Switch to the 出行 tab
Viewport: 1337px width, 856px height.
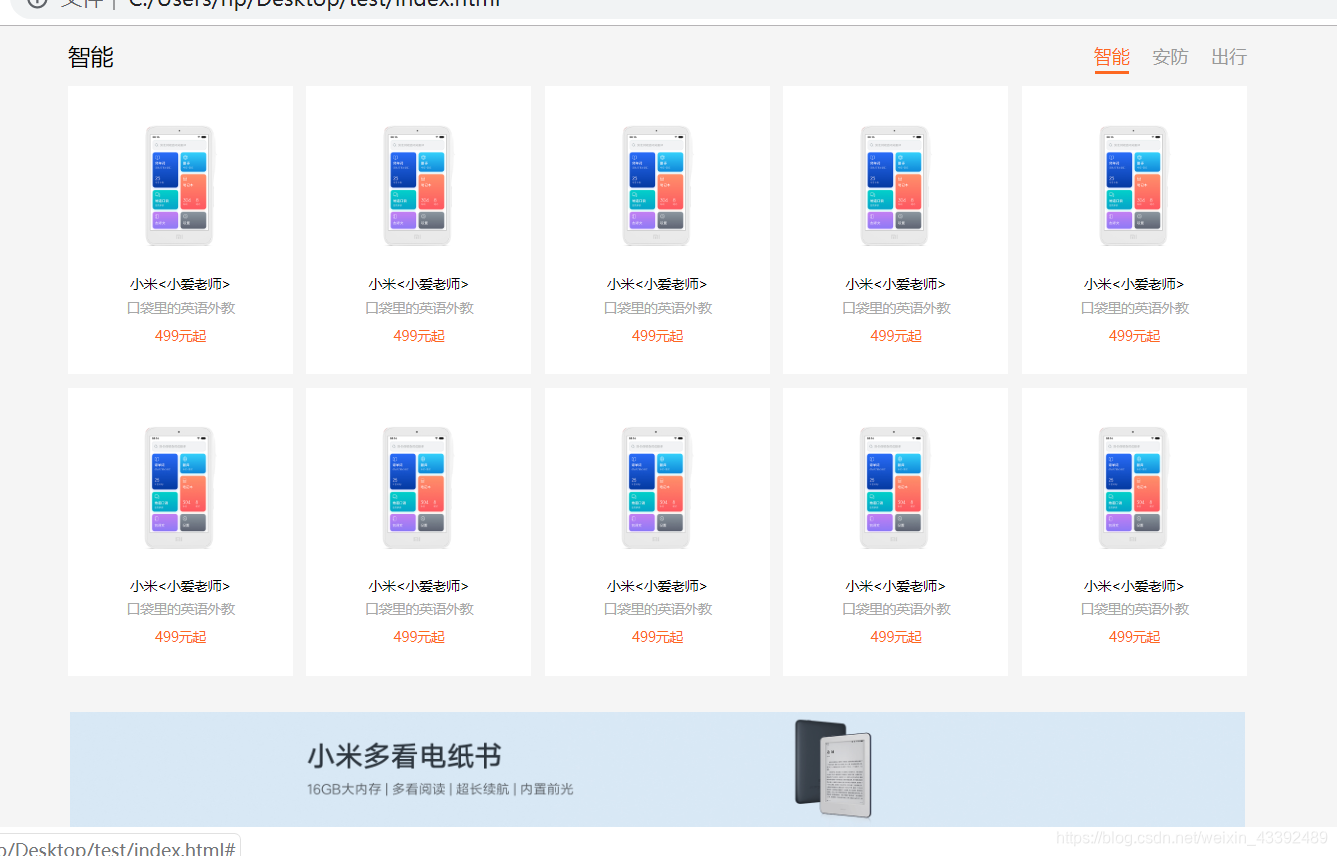coord(1229,57)
